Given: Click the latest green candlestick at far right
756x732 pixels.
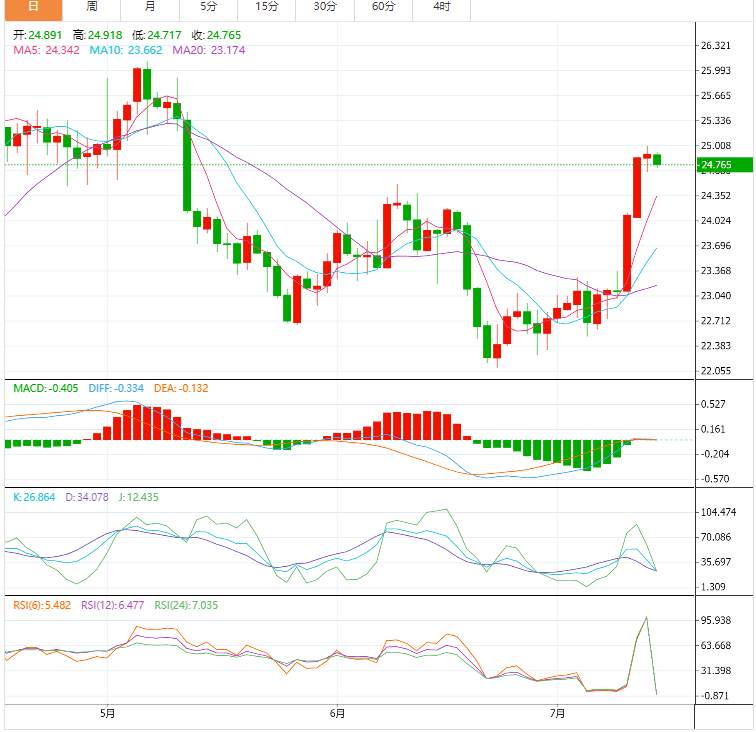Looking at the screenshot, I should point(658,159).
